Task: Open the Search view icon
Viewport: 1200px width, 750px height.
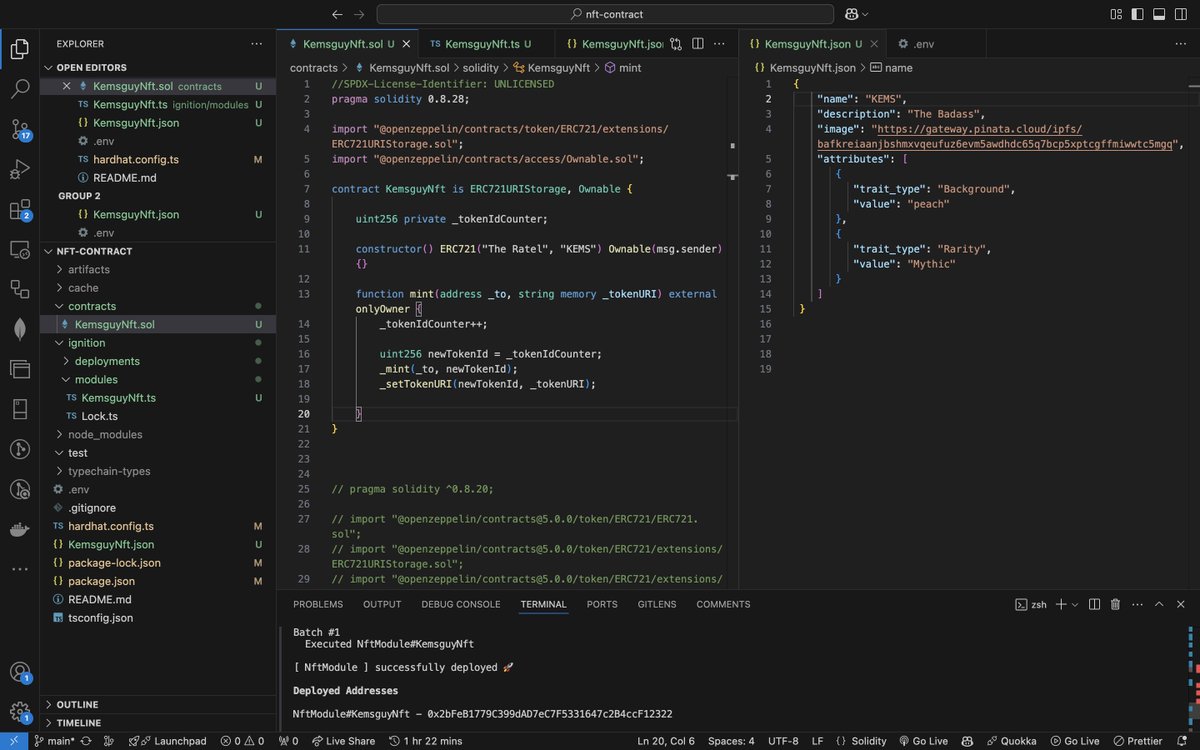Action: [x=19, y=89]
